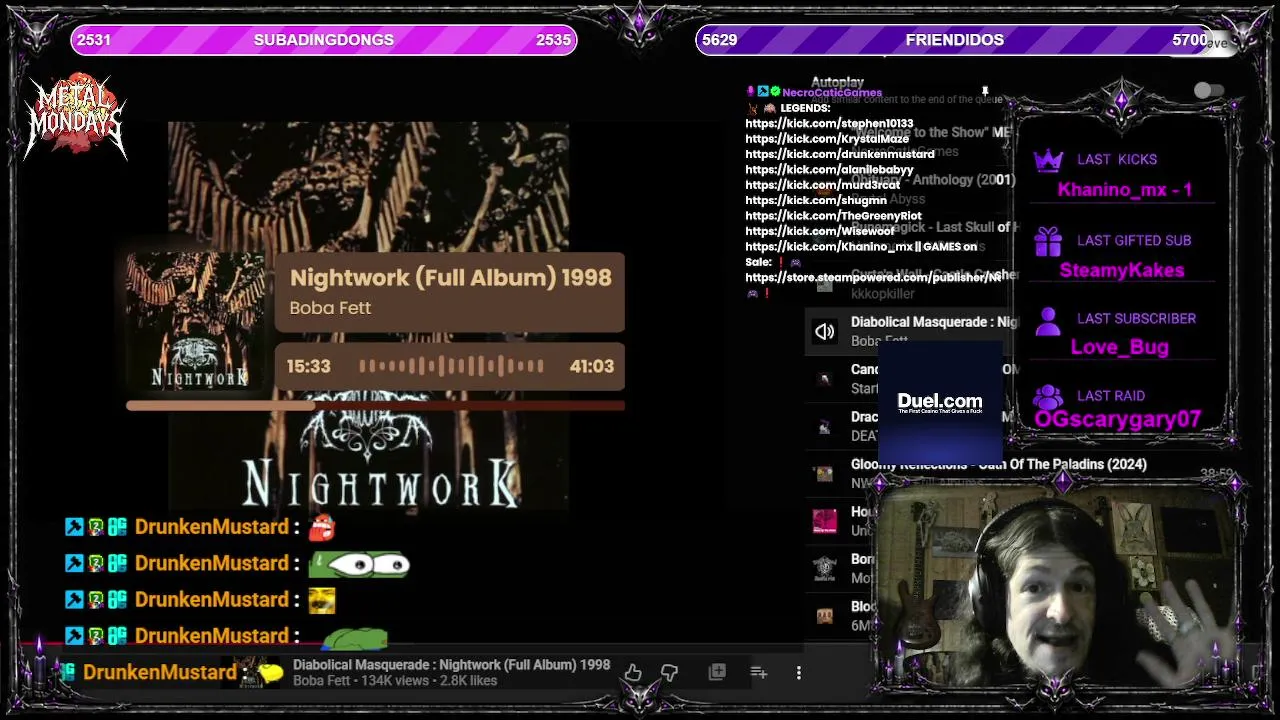Screen dimensions: 1280x720
Task: Select the queue thumbnail below Diabolical Masquerade
Action: point(824,379)
